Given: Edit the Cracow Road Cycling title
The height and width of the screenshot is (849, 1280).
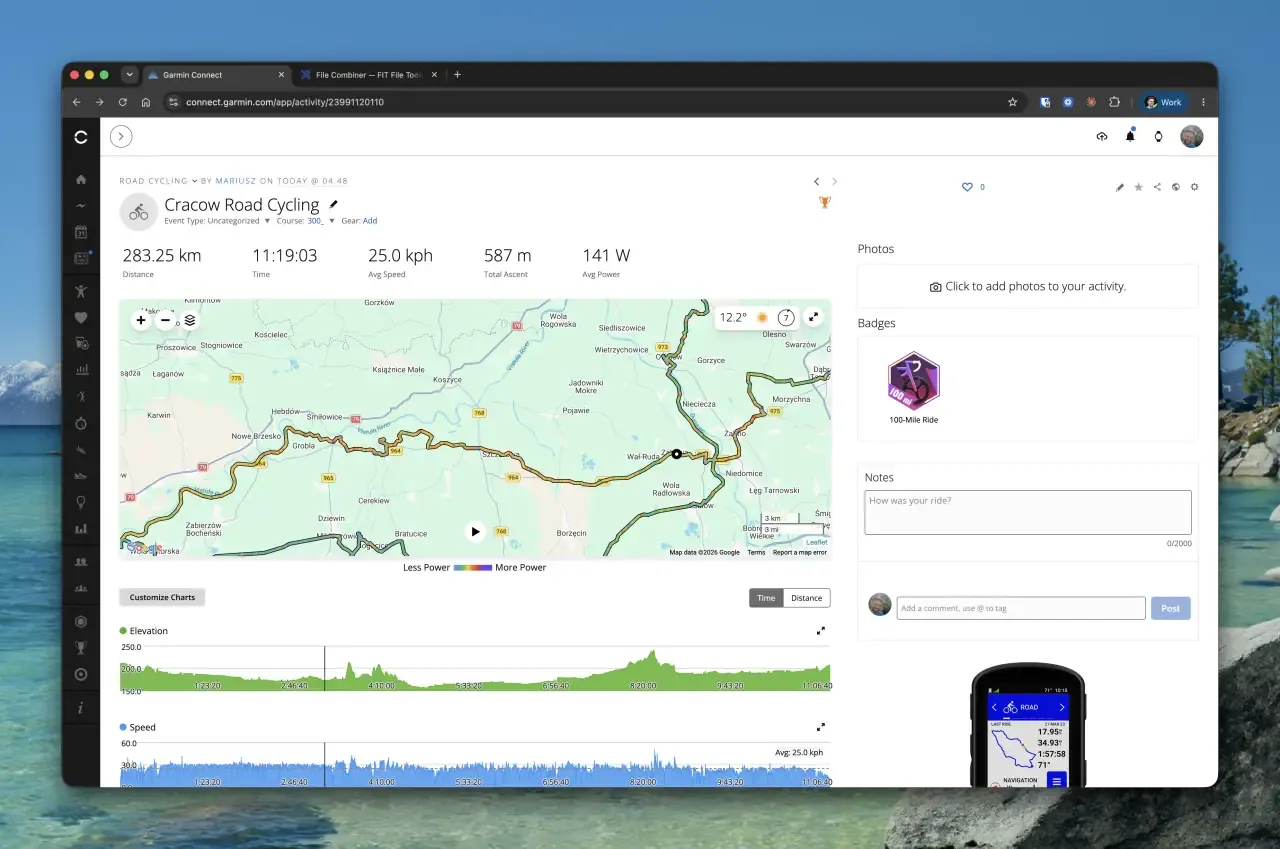Looking at the screenshot, I should point(334,204).
